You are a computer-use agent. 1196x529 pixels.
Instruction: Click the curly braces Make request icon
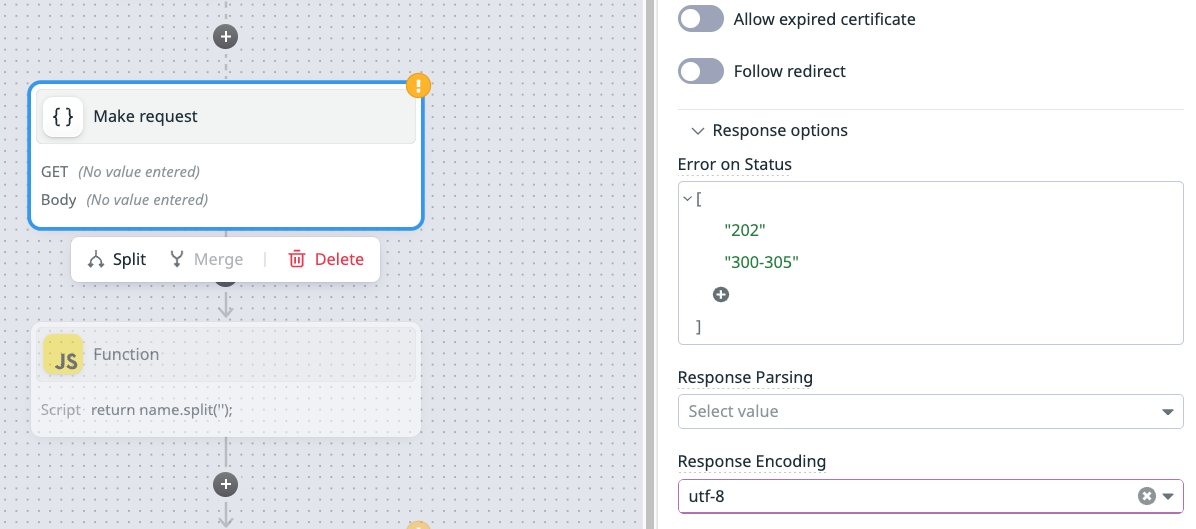63,117
